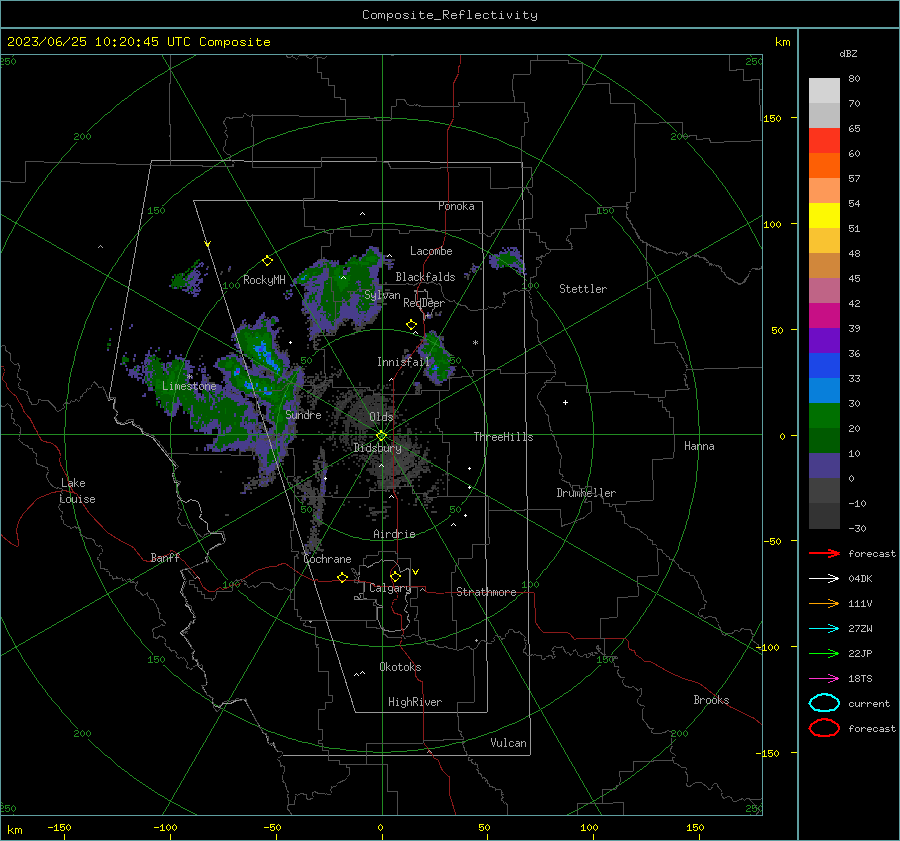
Task: Pick the light gray 70-80 dBZ swatch
Action: click(824, 91)
